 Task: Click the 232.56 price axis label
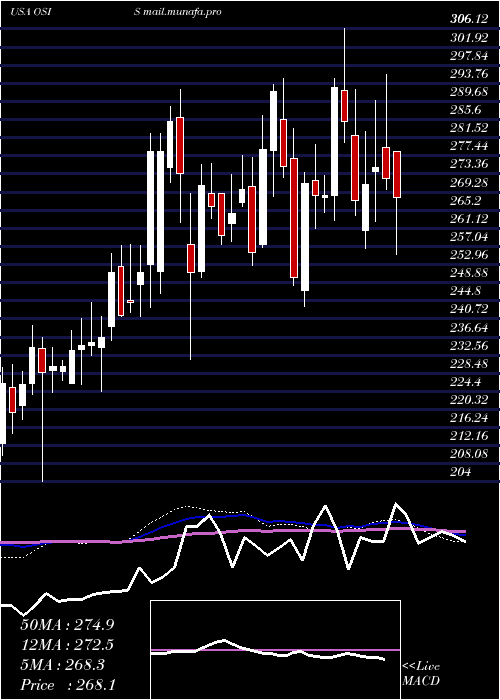(x=469, y=346)
